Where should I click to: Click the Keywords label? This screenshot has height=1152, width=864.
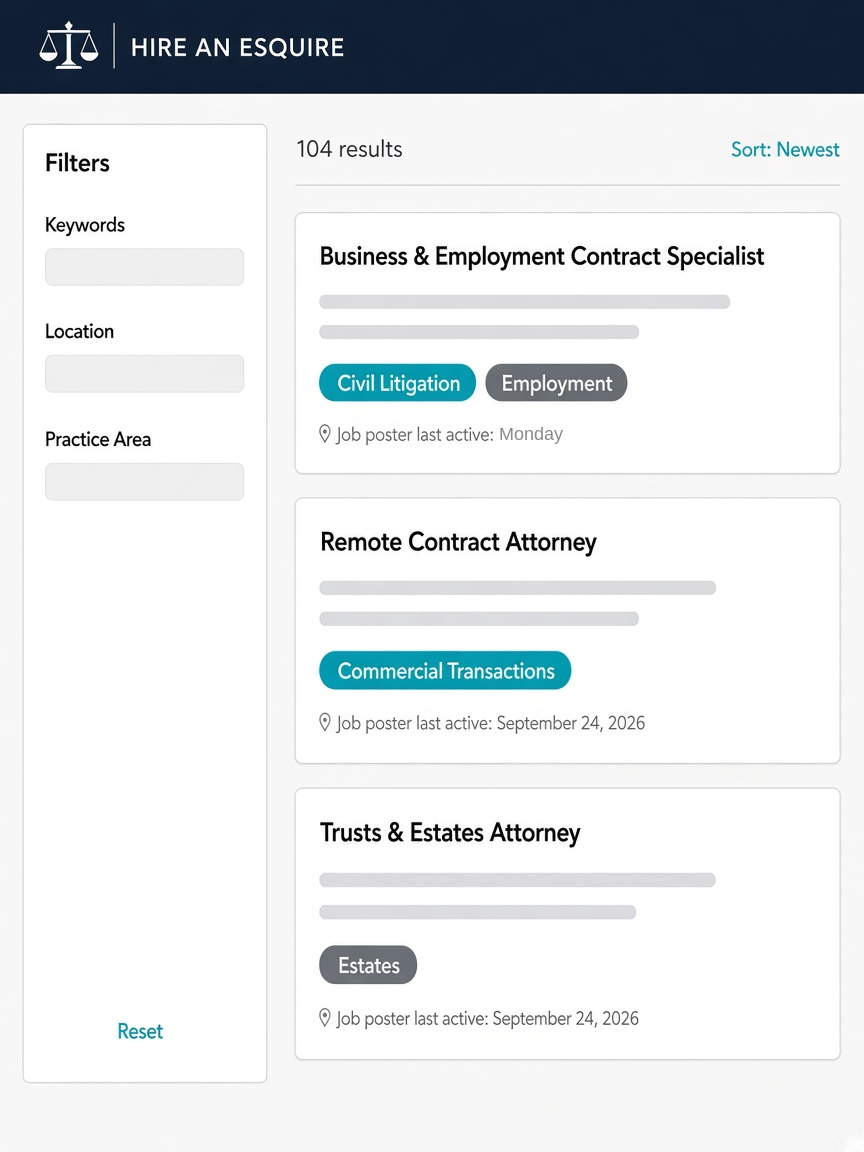coord(84,225)
